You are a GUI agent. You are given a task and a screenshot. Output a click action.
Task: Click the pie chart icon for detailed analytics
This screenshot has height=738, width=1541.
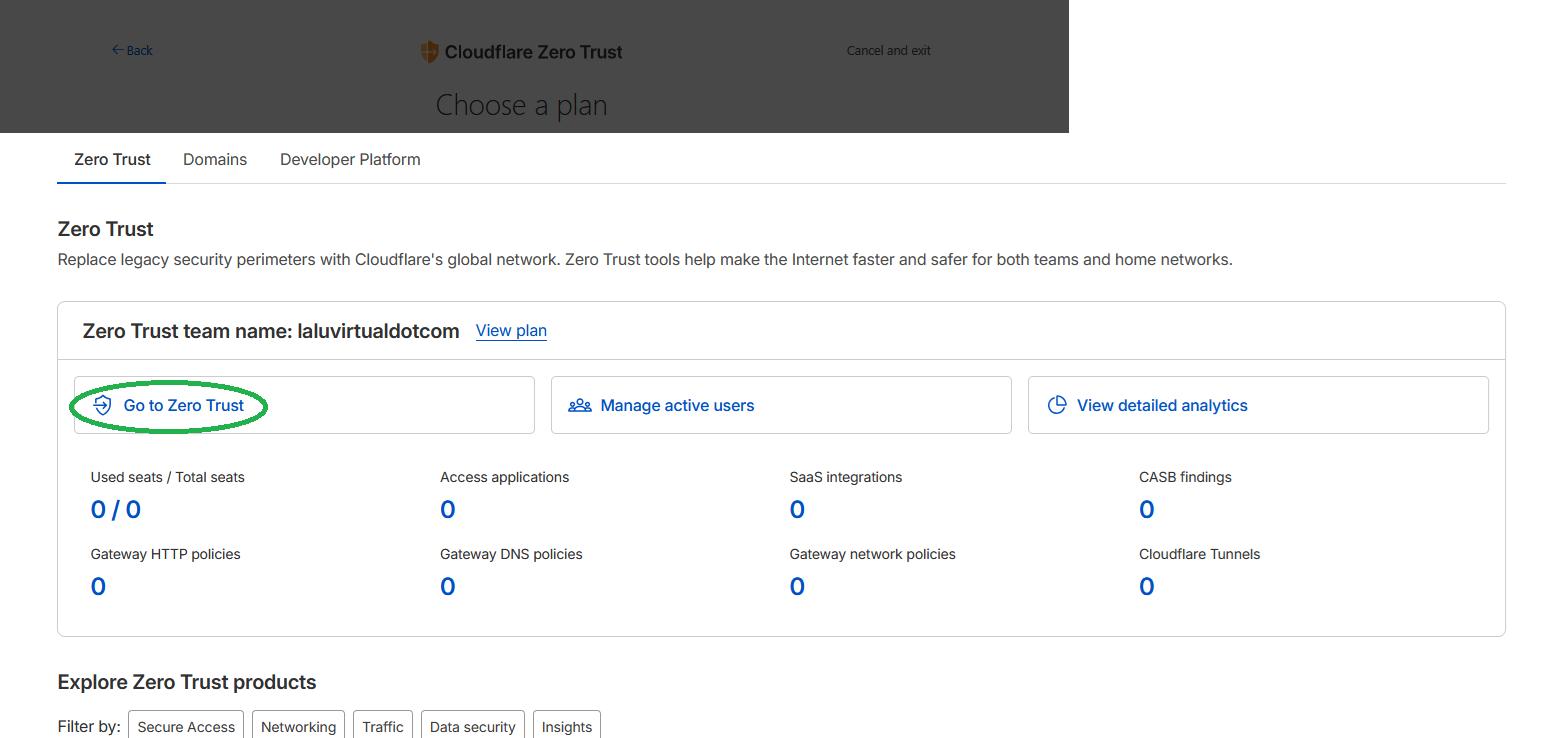(x=1056, y=405)
